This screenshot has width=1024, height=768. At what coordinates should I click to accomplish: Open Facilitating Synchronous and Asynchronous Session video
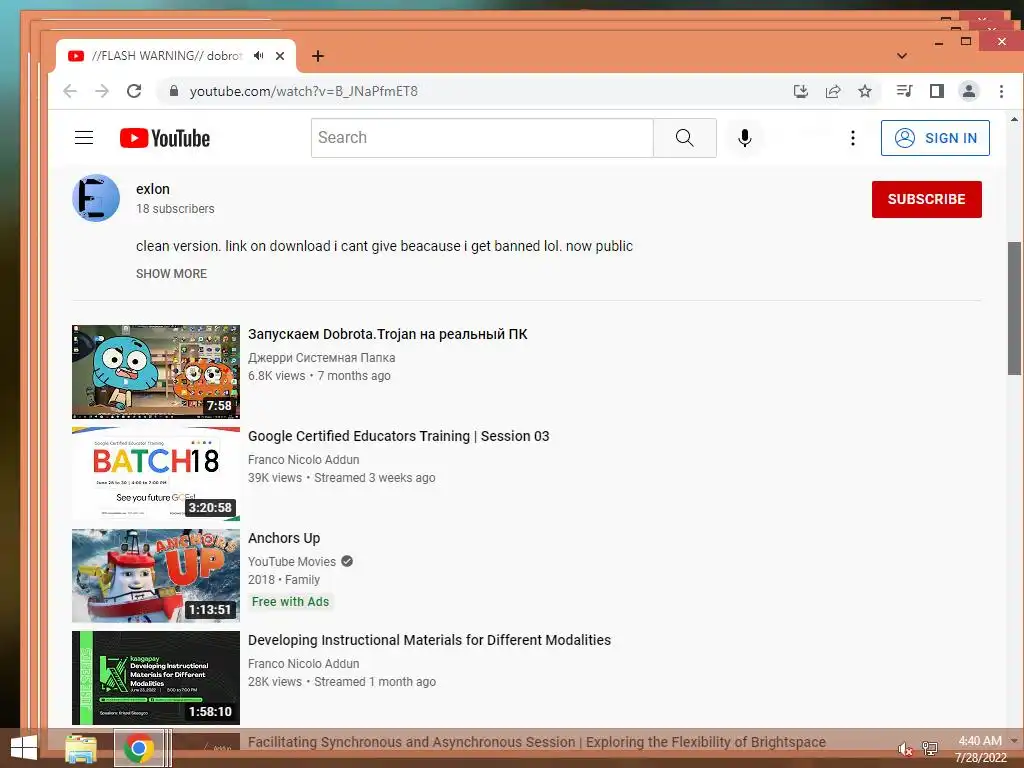536,742
